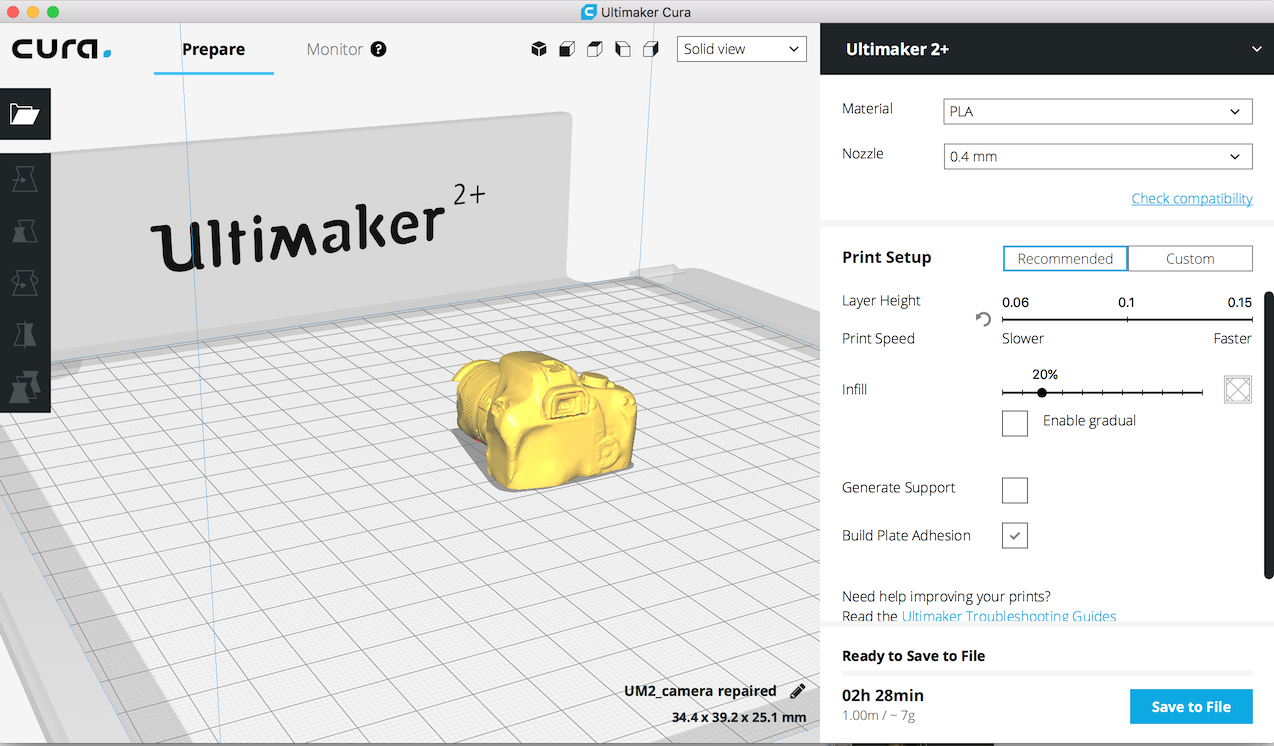The height and width of the screenshot is (746, 1274).
Task: Open the Prepare tab
Action: coord(213,49)
